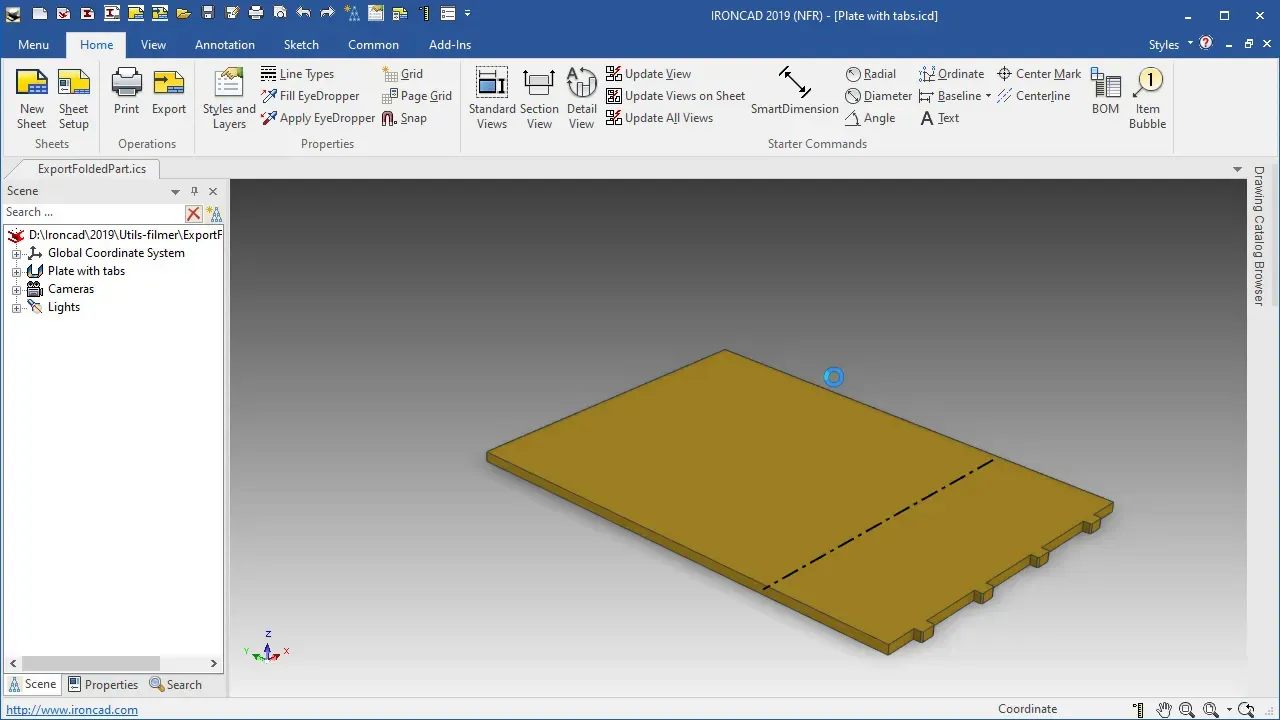Click Undo in the quick access toolbar
The width and height of the screenshot is (1280, 720).
[303, 14]
